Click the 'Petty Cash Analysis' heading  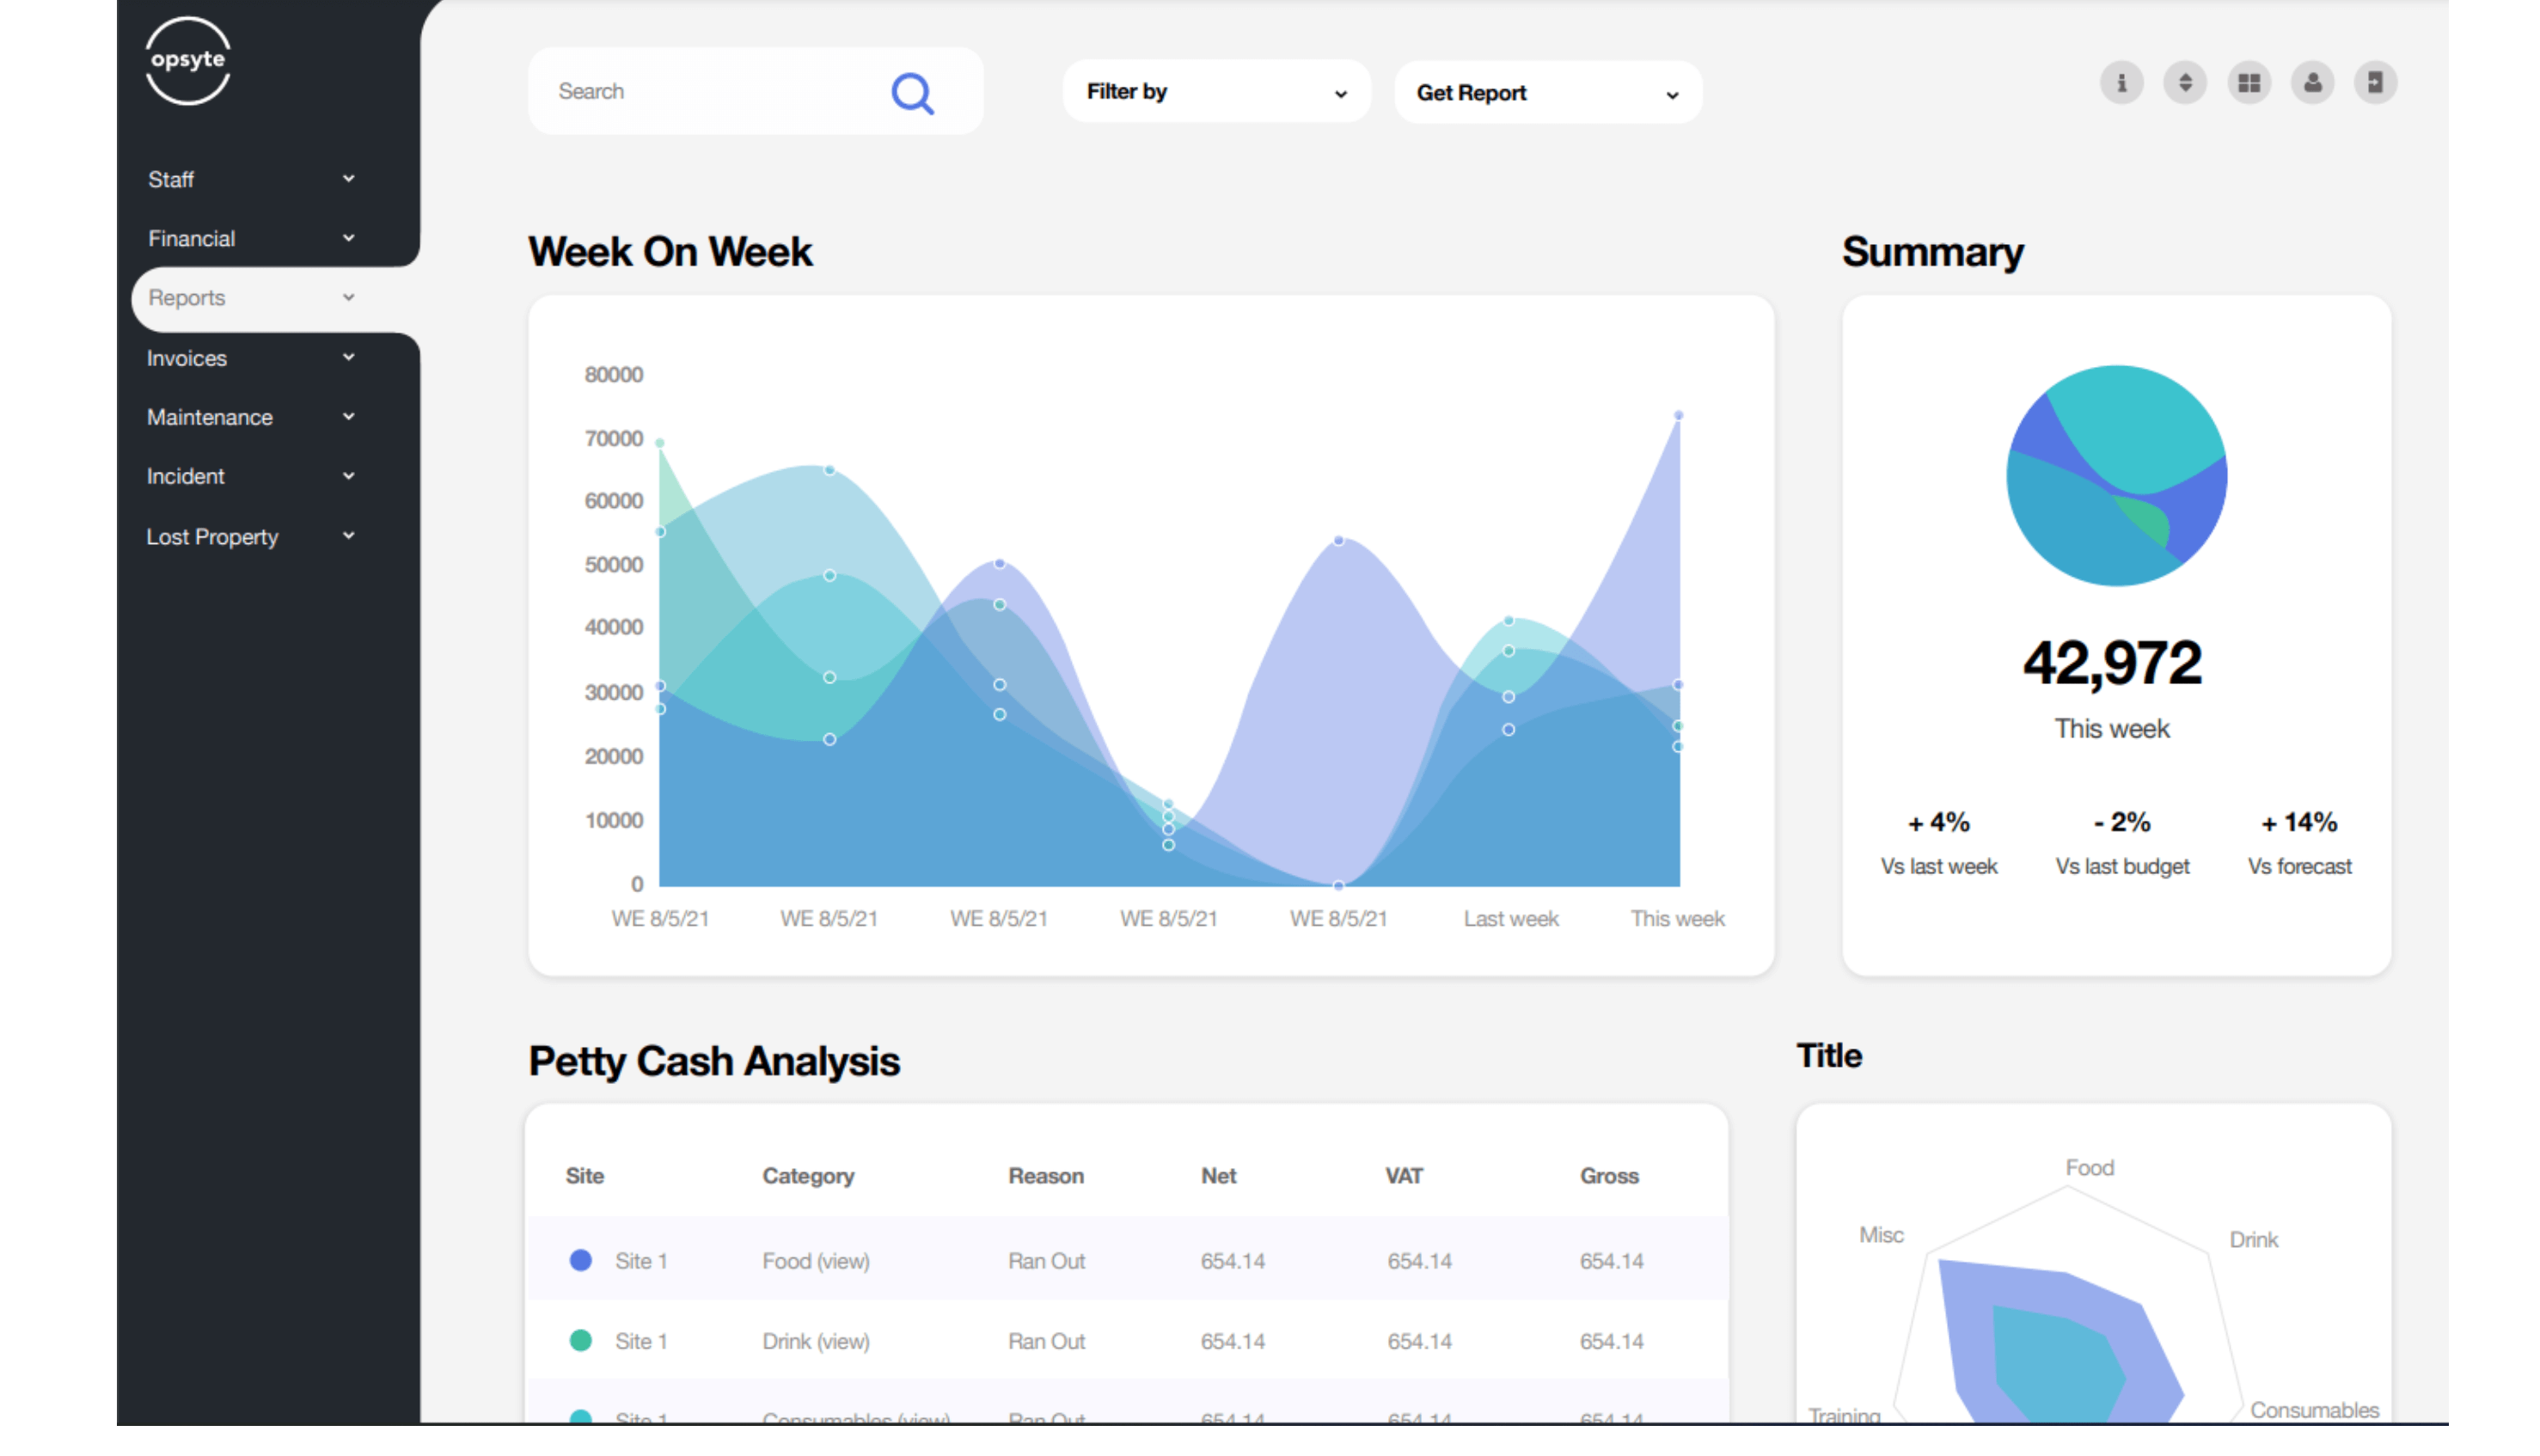click(714, 1061)
